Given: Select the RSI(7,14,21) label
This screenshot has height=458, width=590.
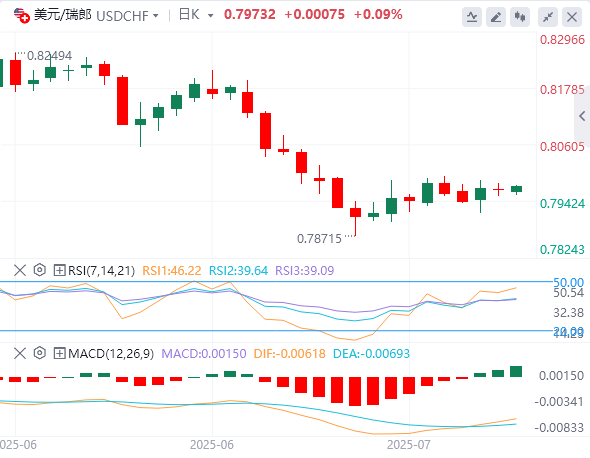Looking at the screenshot, I should coord(101,271).
